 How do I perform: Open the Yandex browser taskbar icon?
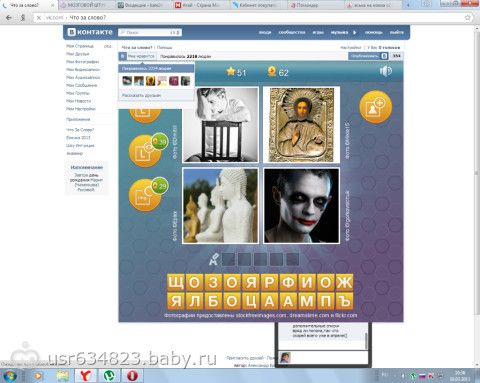pyautogui.click(x=86, y=376)
